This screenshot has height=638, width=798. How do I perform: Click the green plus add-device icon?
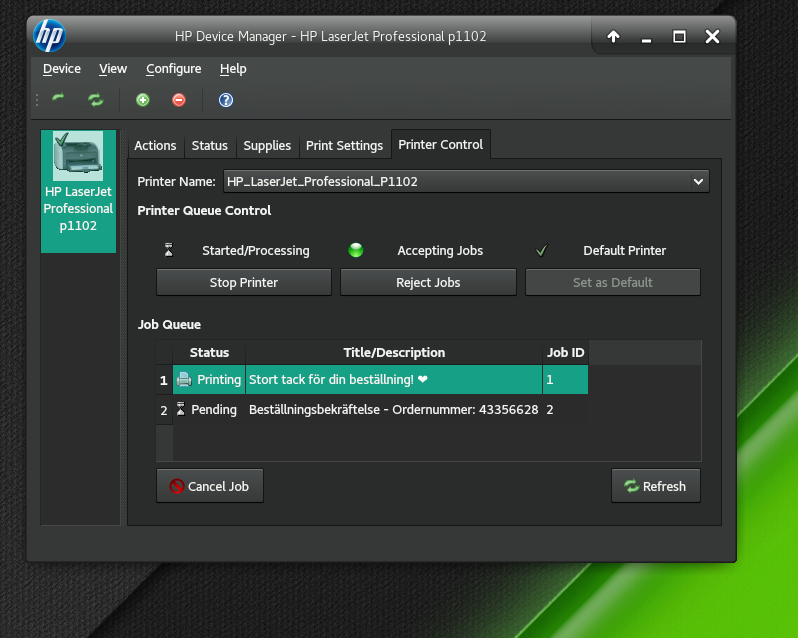pos(143,99)
